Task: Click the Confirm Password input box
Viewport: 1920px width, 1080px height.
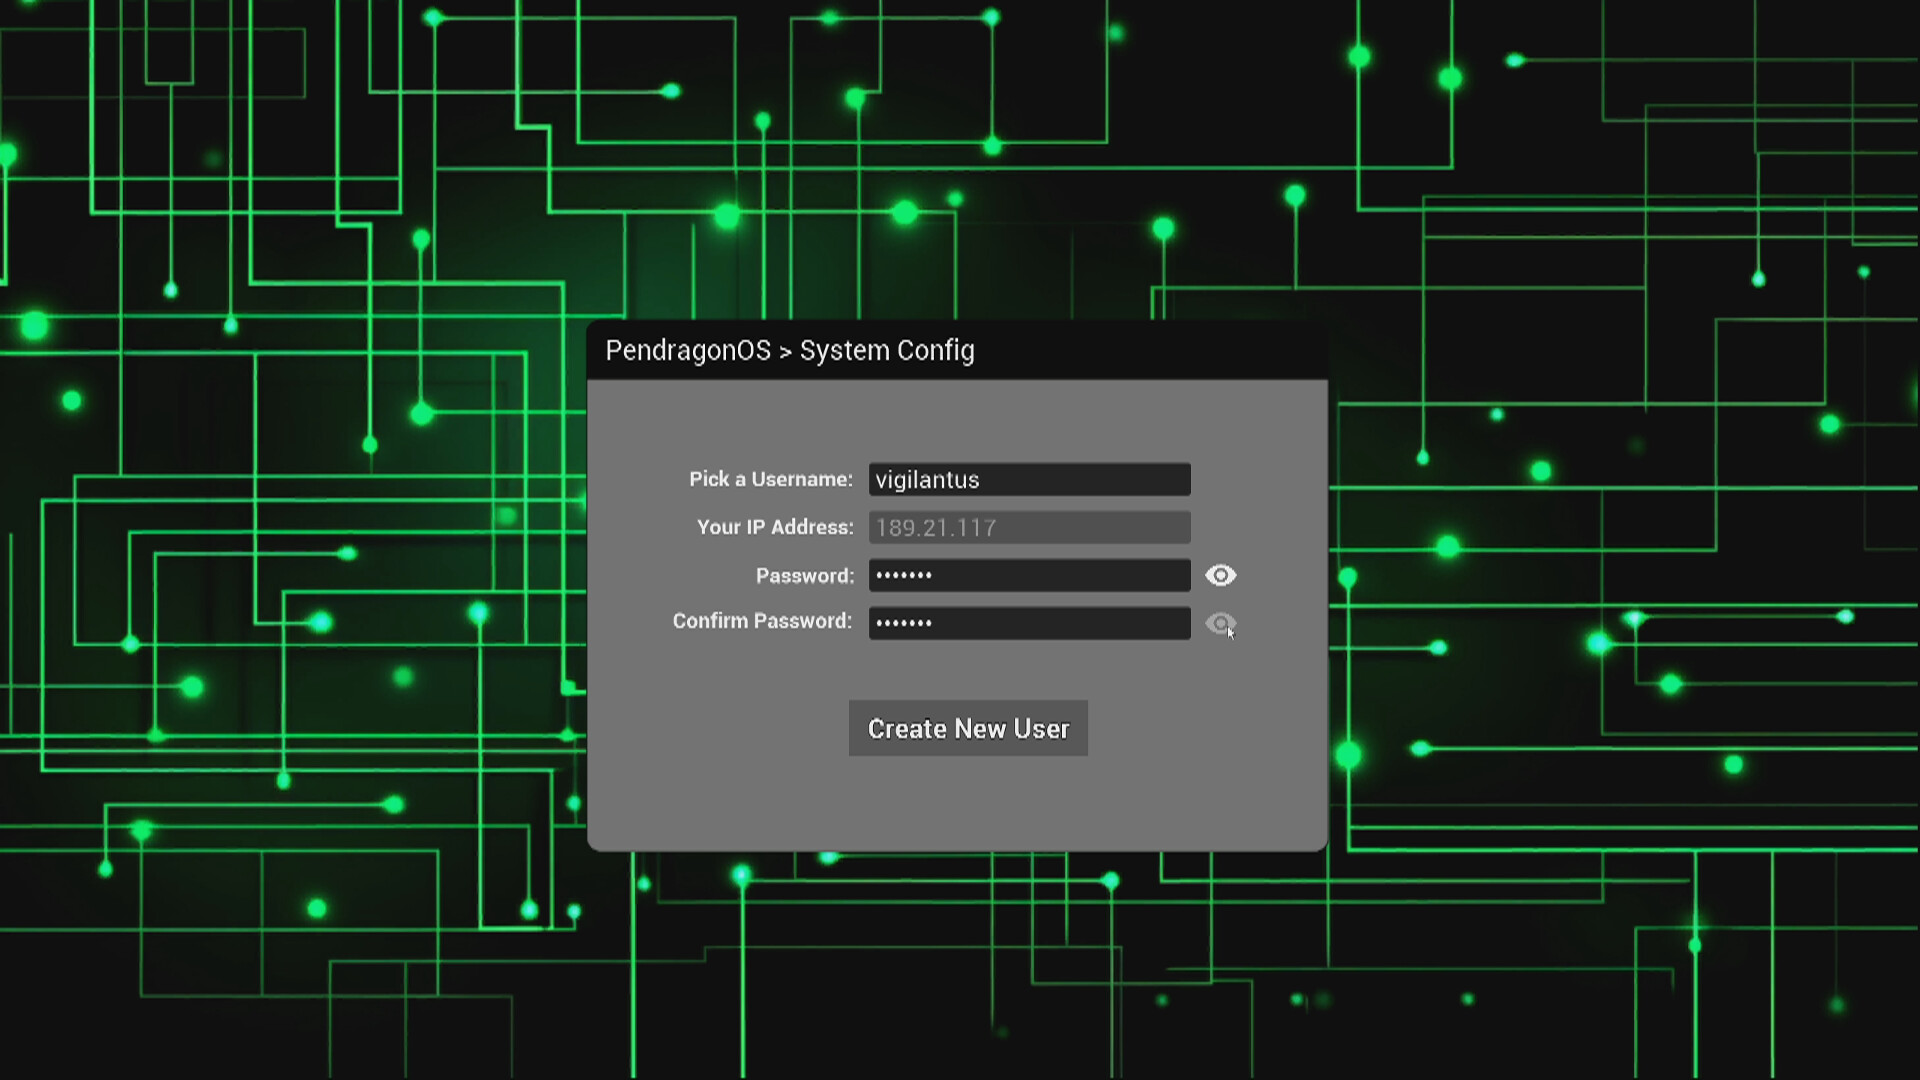Action: coord(1028,622)
